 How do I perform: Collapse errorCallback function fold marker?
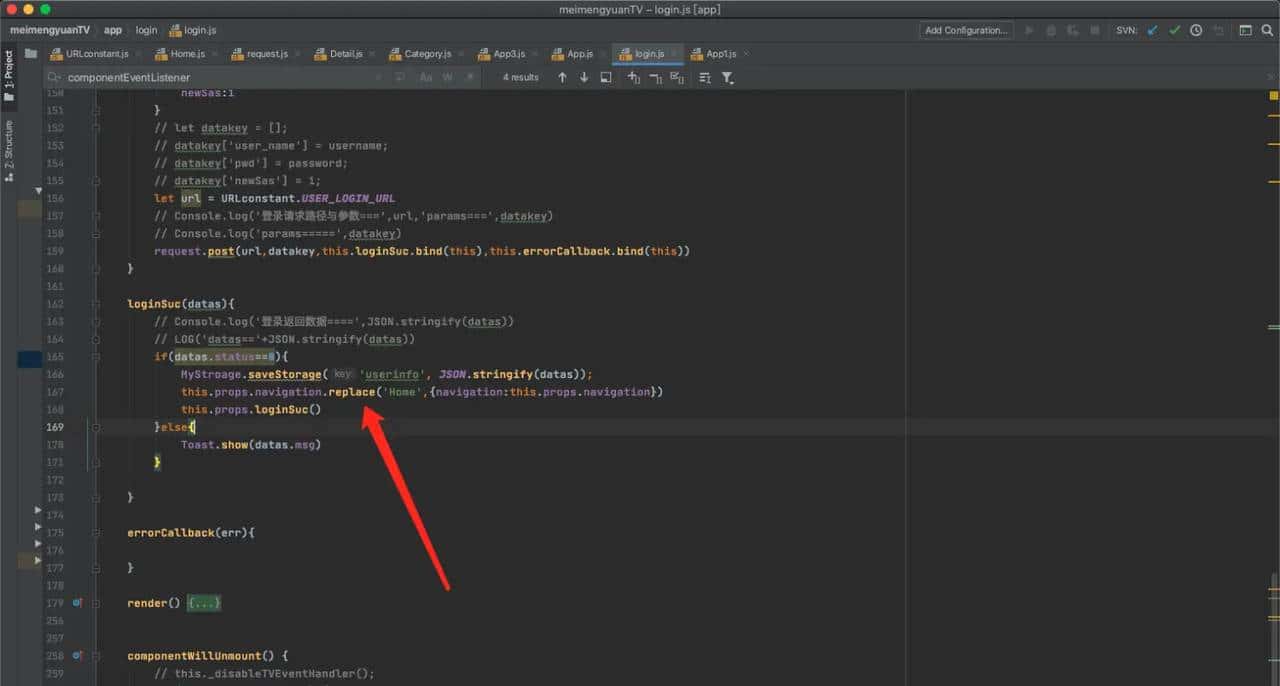point(96,533)
